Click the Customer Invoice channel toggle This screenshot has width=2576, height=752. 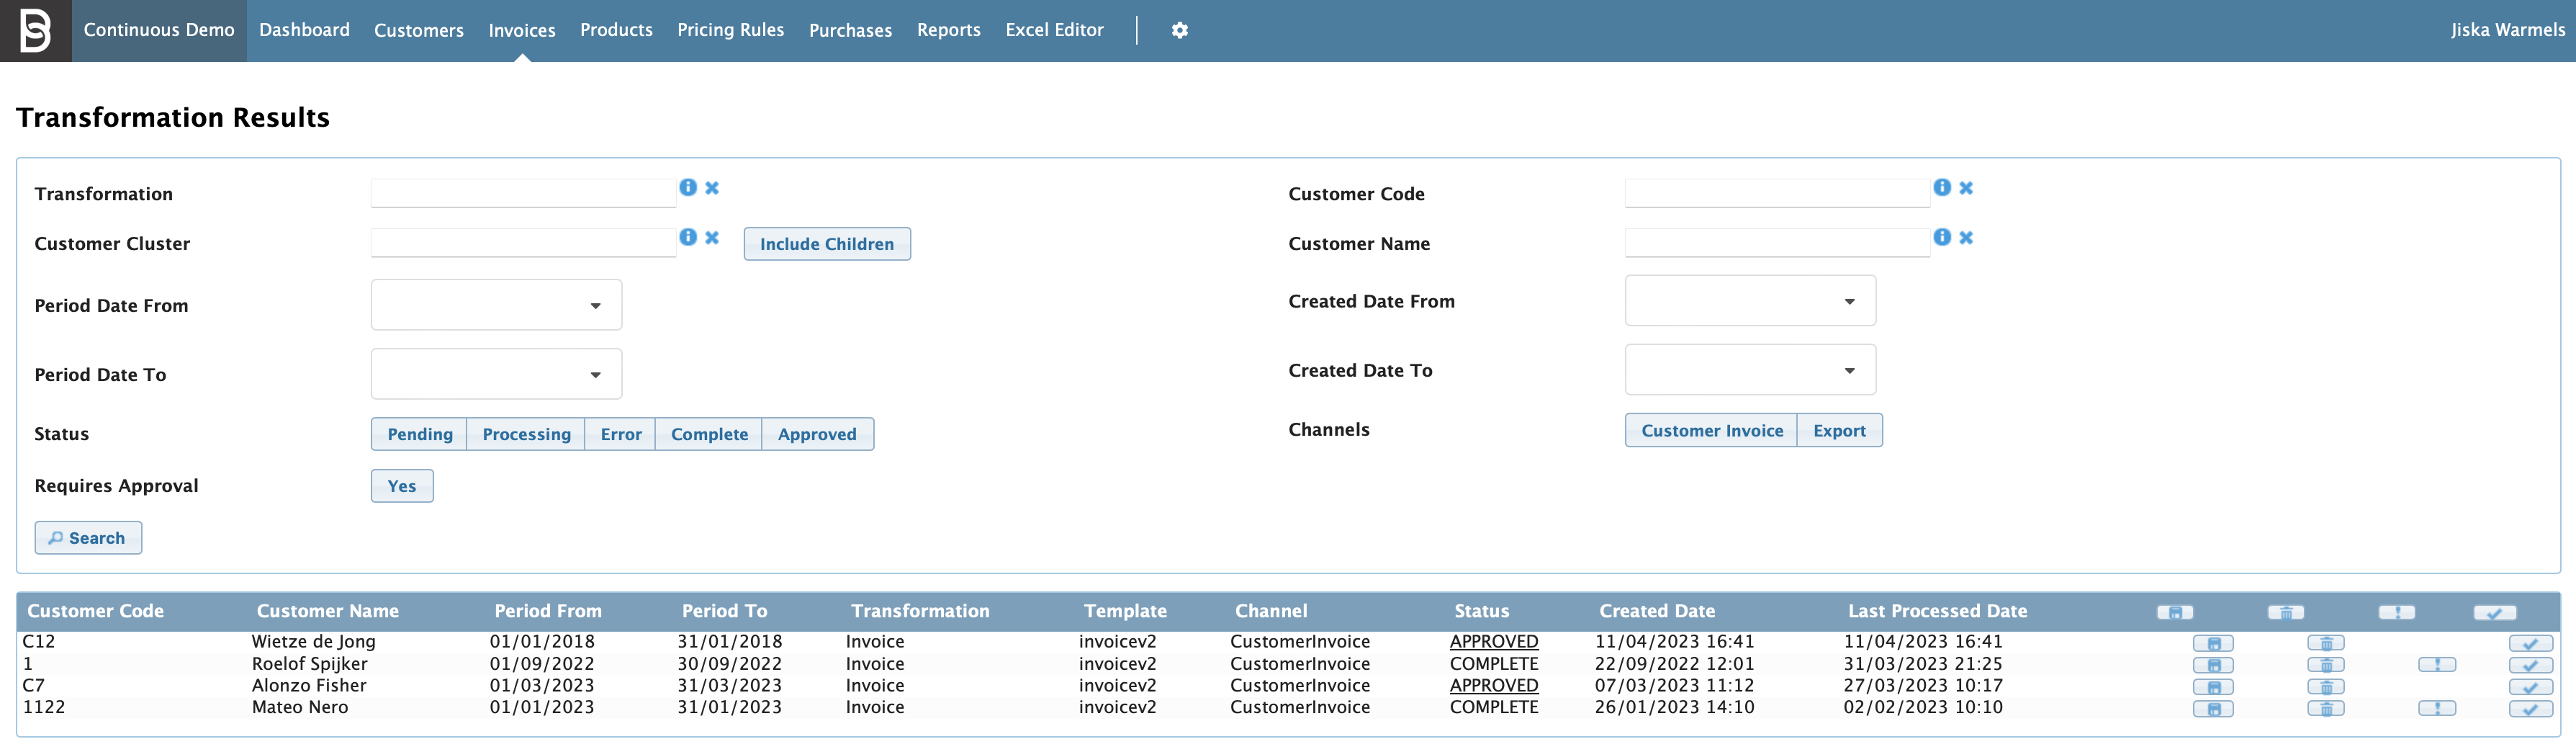[1711, 429]
